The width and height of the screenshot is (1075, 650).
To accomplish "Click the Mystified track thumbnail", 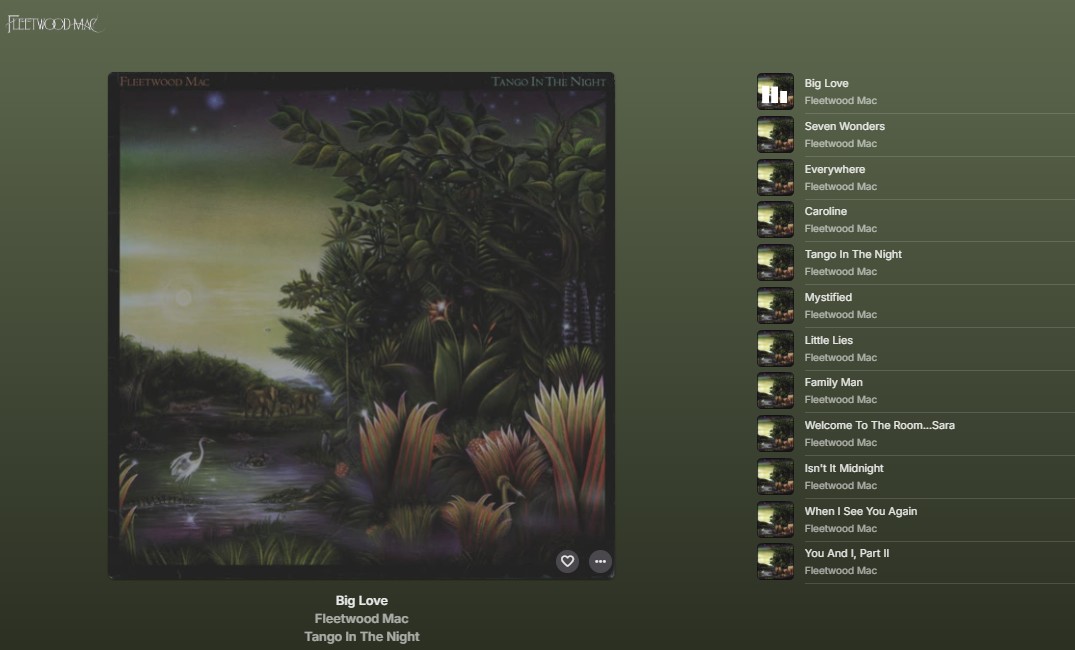I will coord(775,306).
